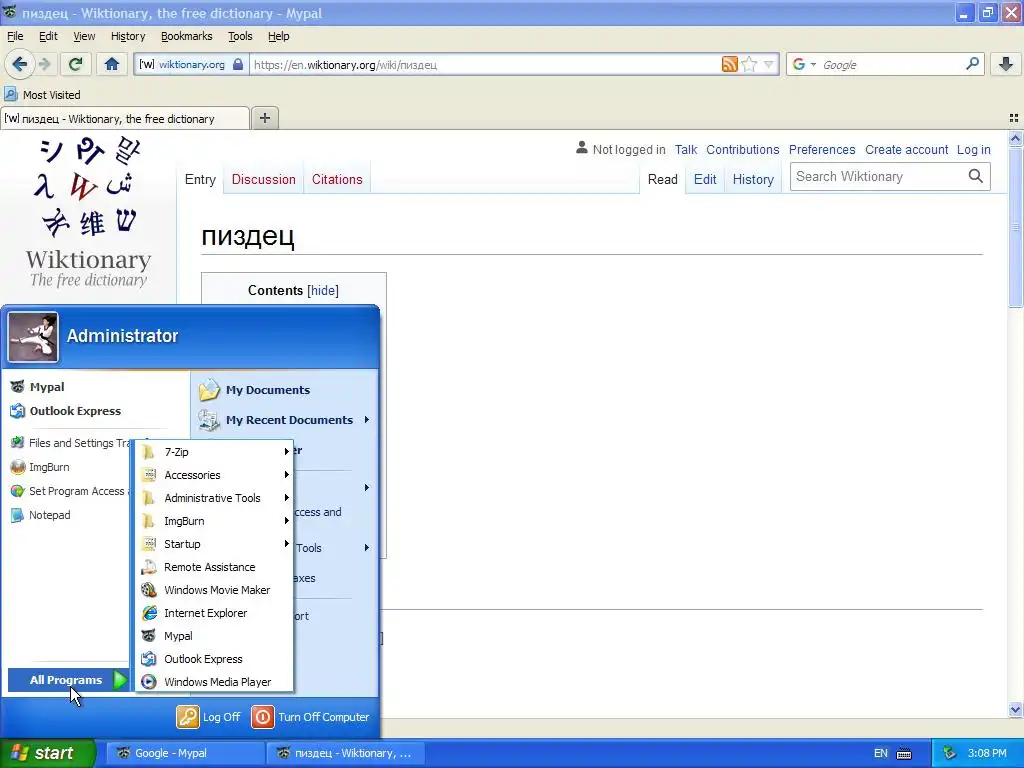Click the RSS feed icon in address bar
1024x768 pixels.
coord(729,64)
